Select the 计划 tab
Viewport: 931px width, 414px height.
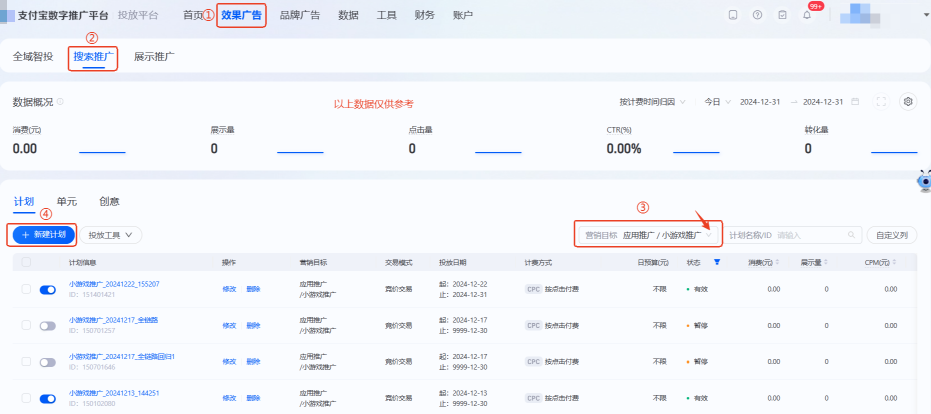pos(24,201)
